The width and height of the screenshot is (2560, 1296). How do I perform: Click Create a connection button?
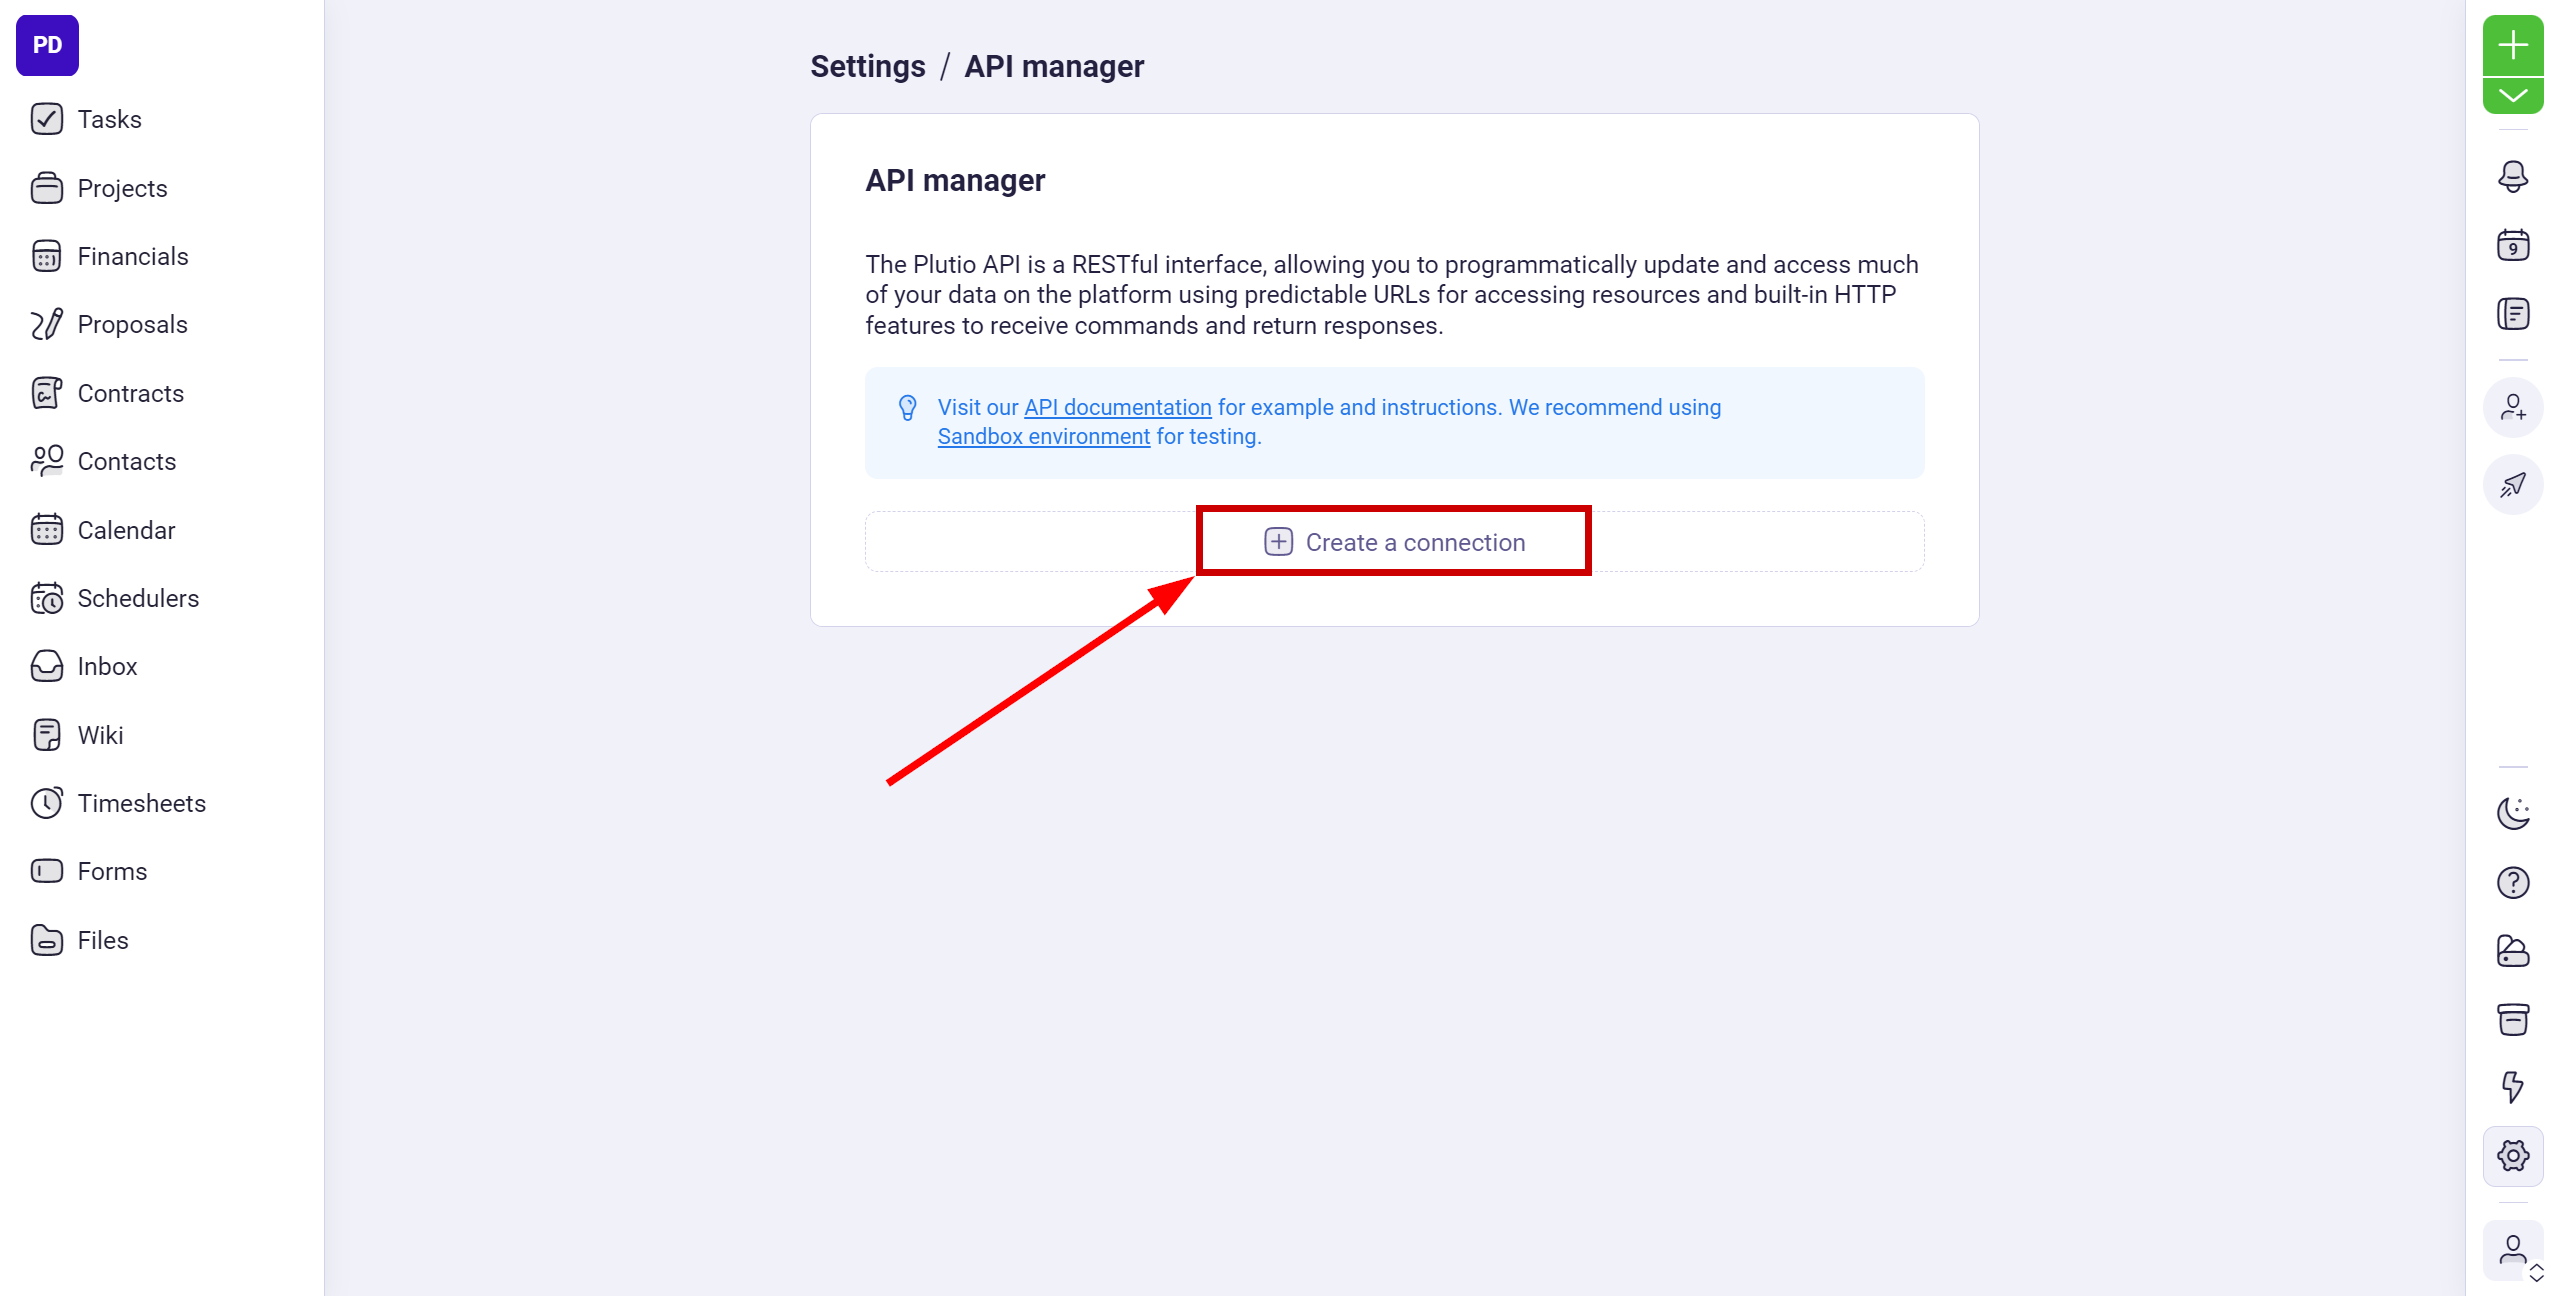point(1393,541)
